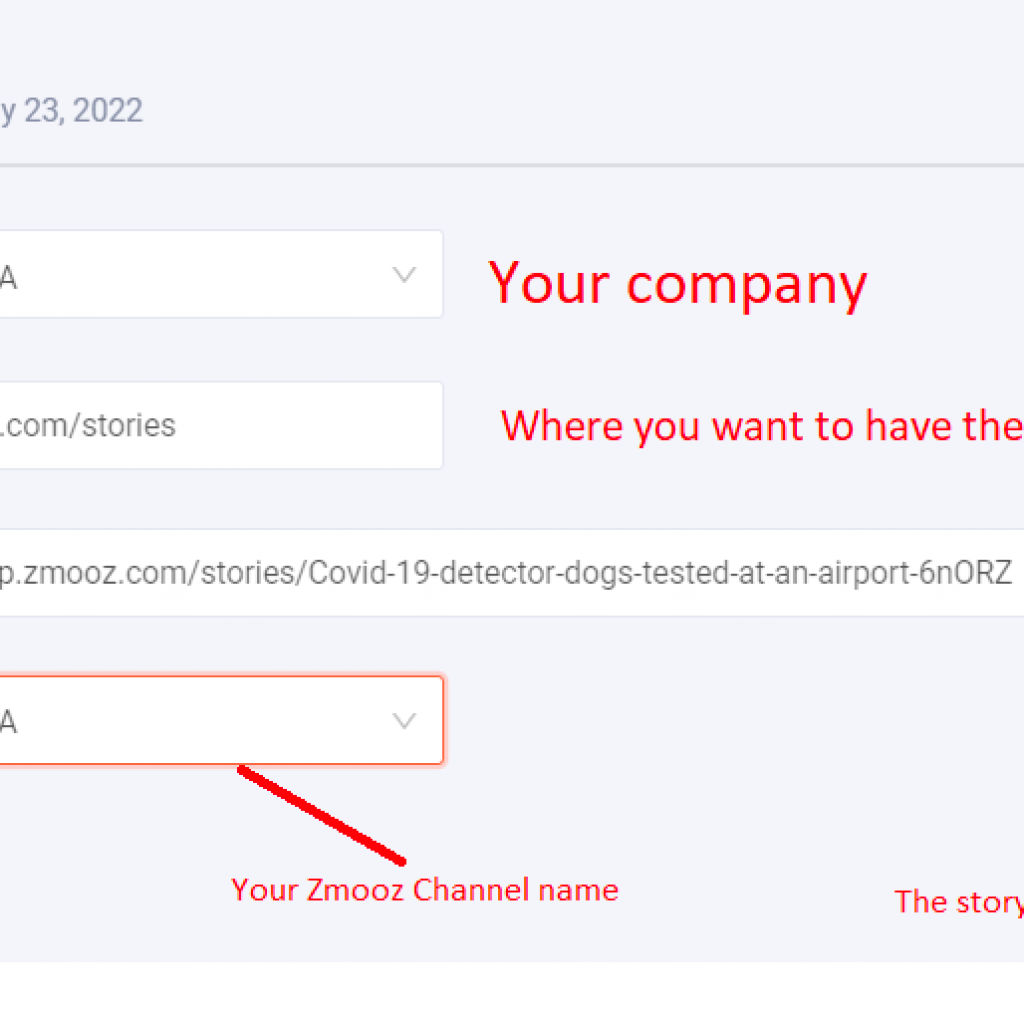Click the "Your Zmooz Channel name" label
Viewport: 1024px width, 1024px height.
pos(424,890)
